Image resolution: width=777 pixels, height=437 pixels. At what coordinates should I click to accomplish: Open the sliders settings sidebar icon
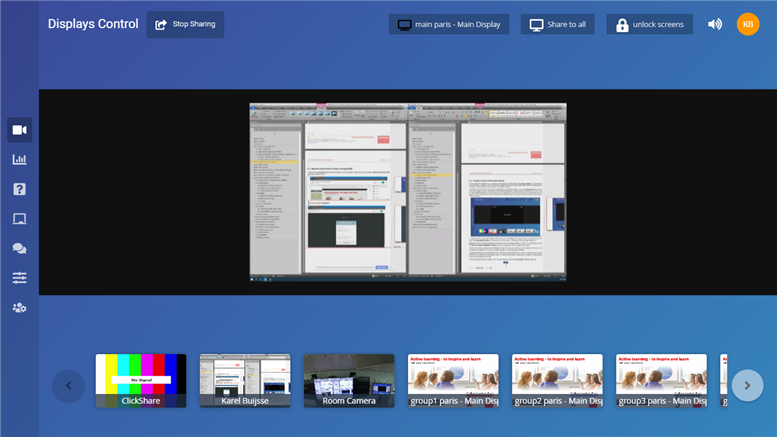coord(19,278)
